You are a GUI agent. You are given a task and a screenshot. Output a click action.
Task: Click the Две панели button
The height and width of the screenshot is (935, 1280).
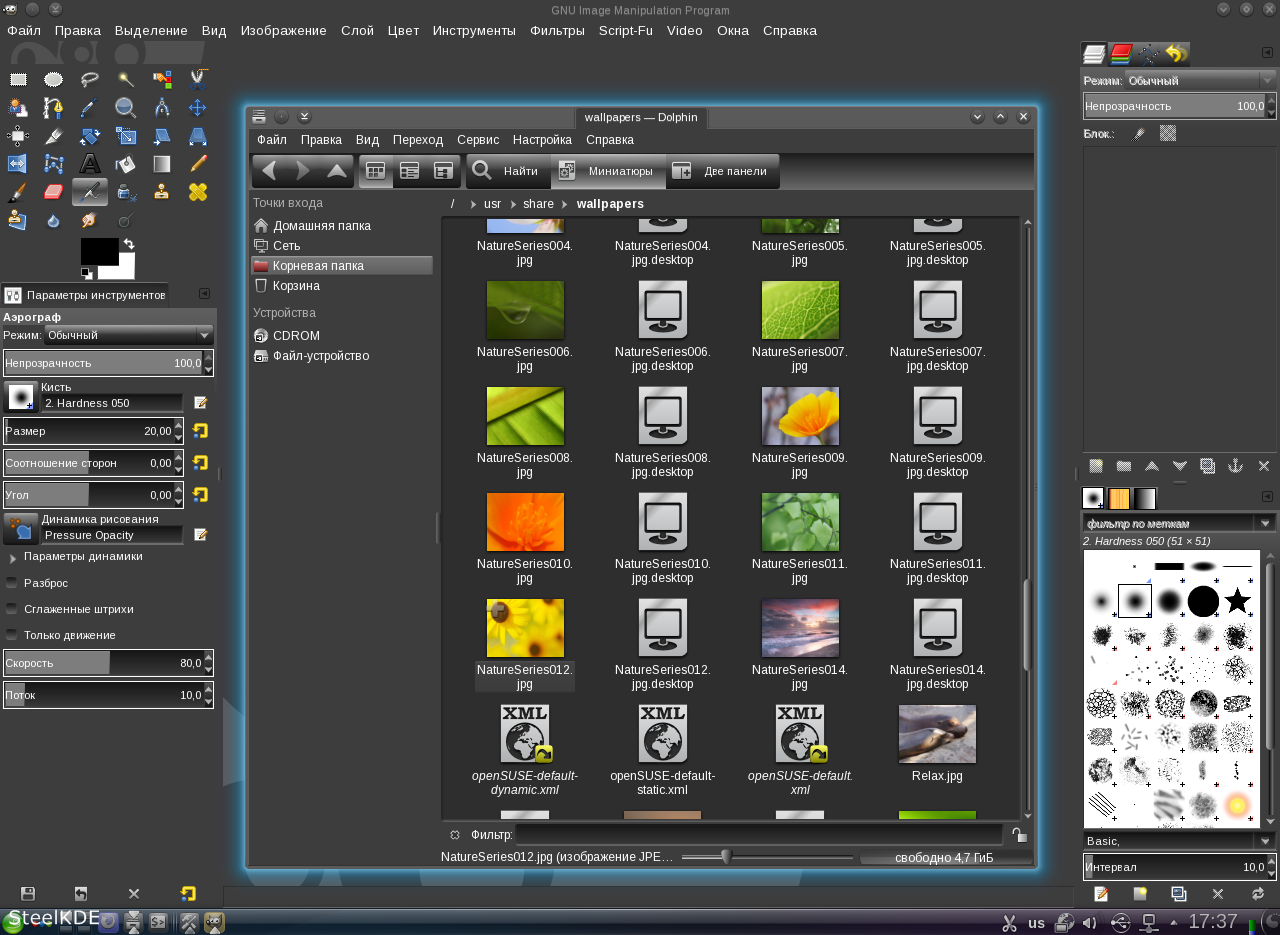723,171
